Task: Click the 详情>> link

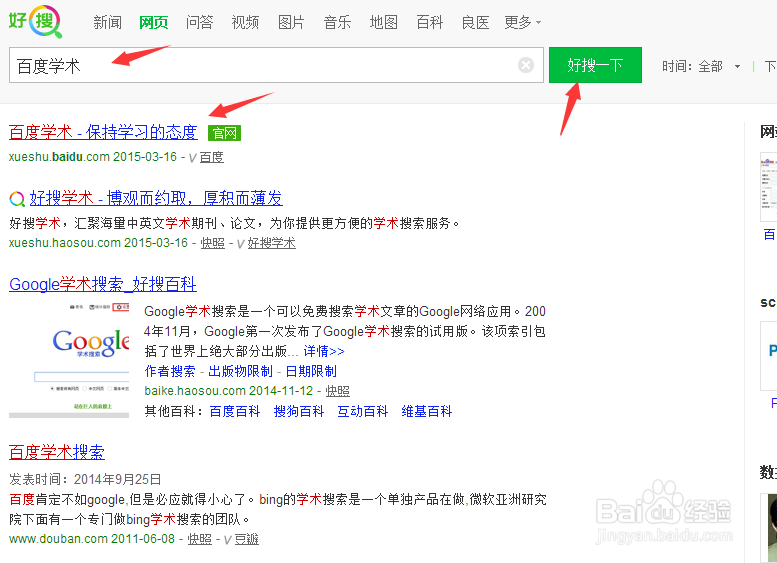Action: click(324, 351)
